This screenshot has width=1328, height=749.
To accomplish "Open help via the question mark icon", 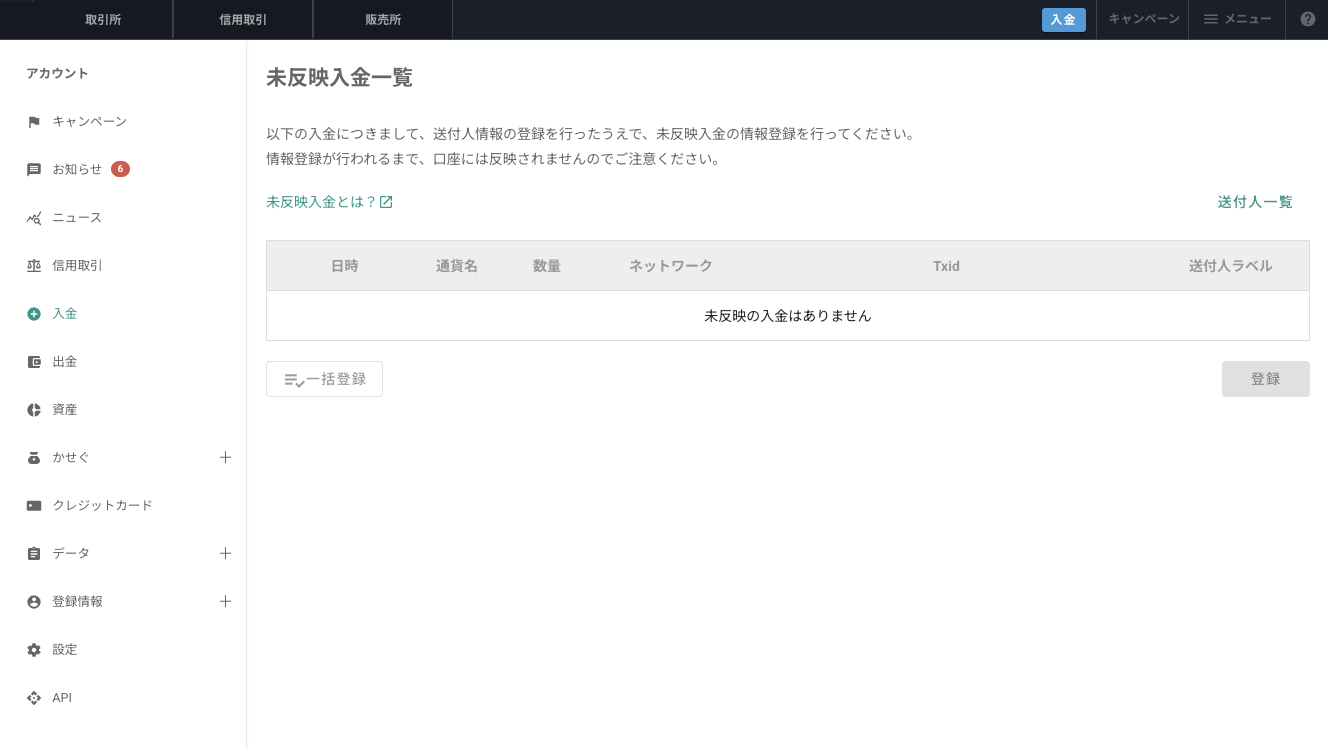I will coord(1307,19).
